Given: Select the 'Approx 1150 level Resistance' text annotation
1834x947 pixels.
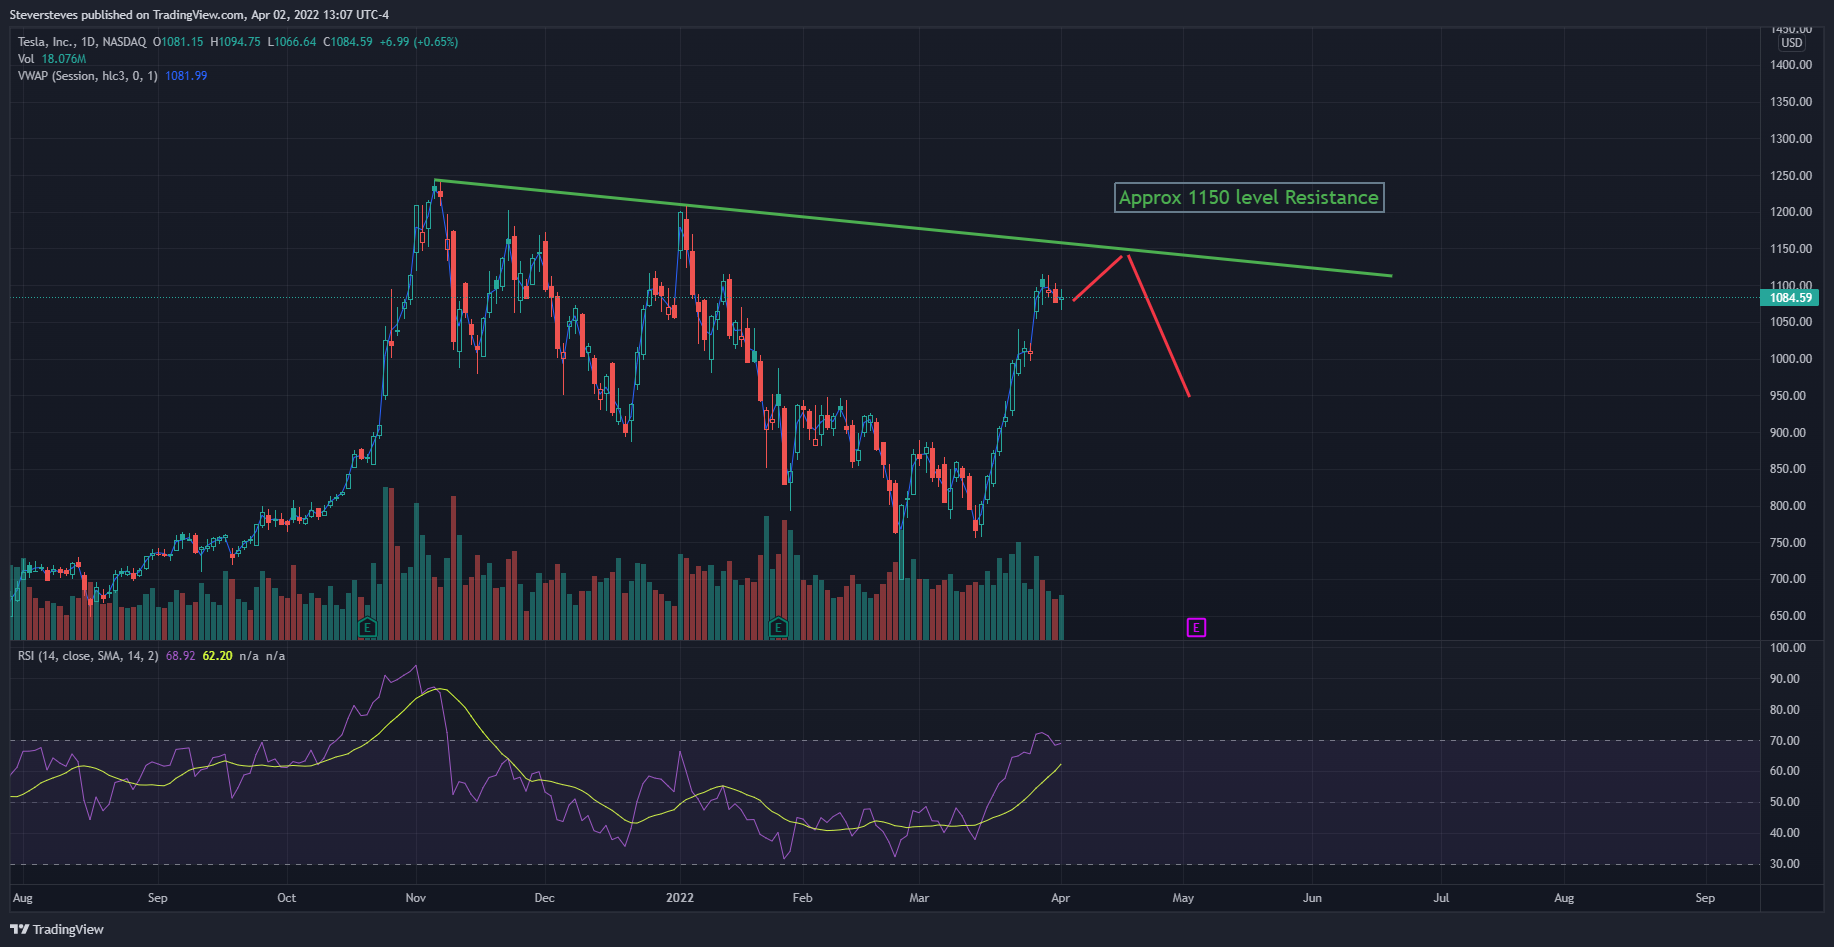Looking at the screenshot, I should tap(1249, 197).
